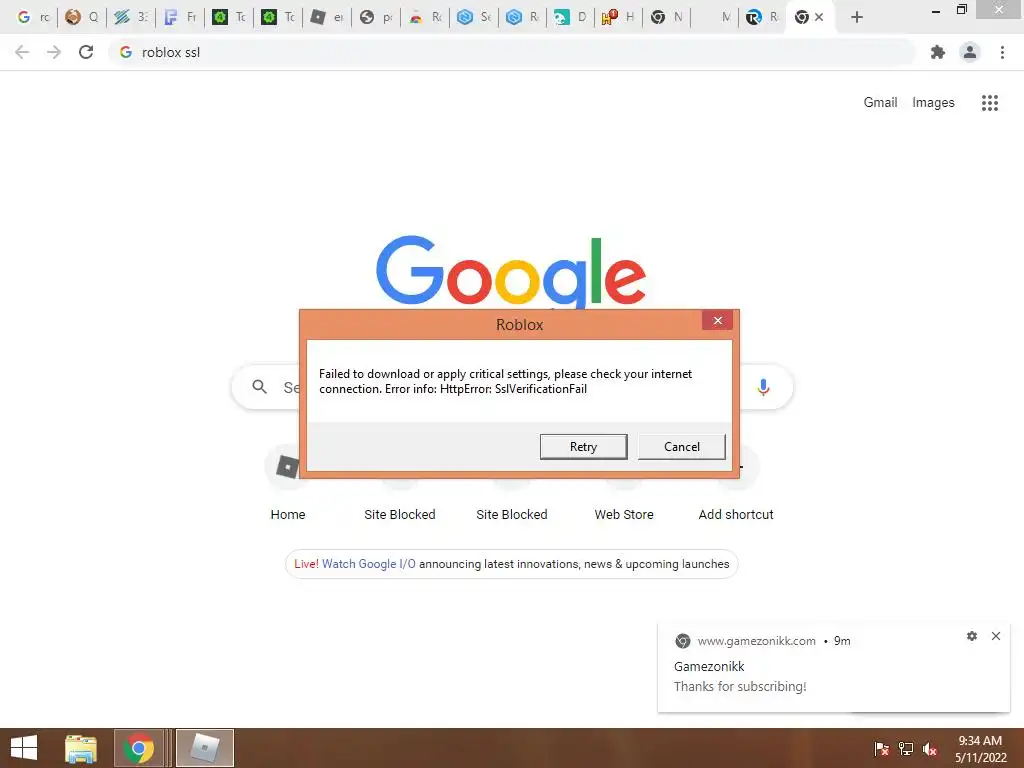Open the Web Store shortcut
This screenshot has height=768, width=1024.
click(x=624, y=515)
